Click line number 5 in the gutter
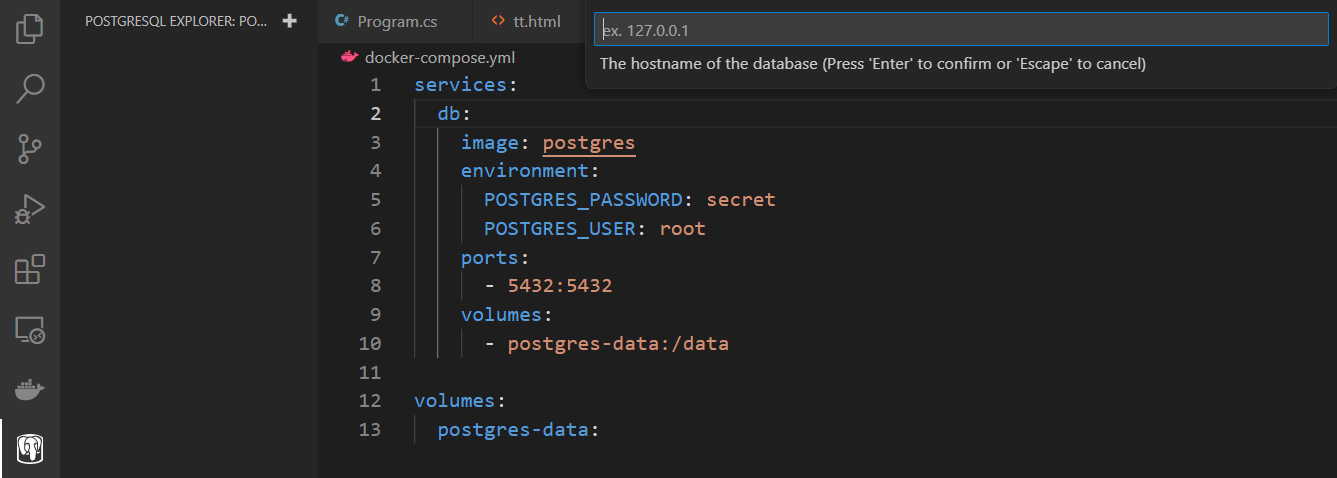 pos(375,200)
